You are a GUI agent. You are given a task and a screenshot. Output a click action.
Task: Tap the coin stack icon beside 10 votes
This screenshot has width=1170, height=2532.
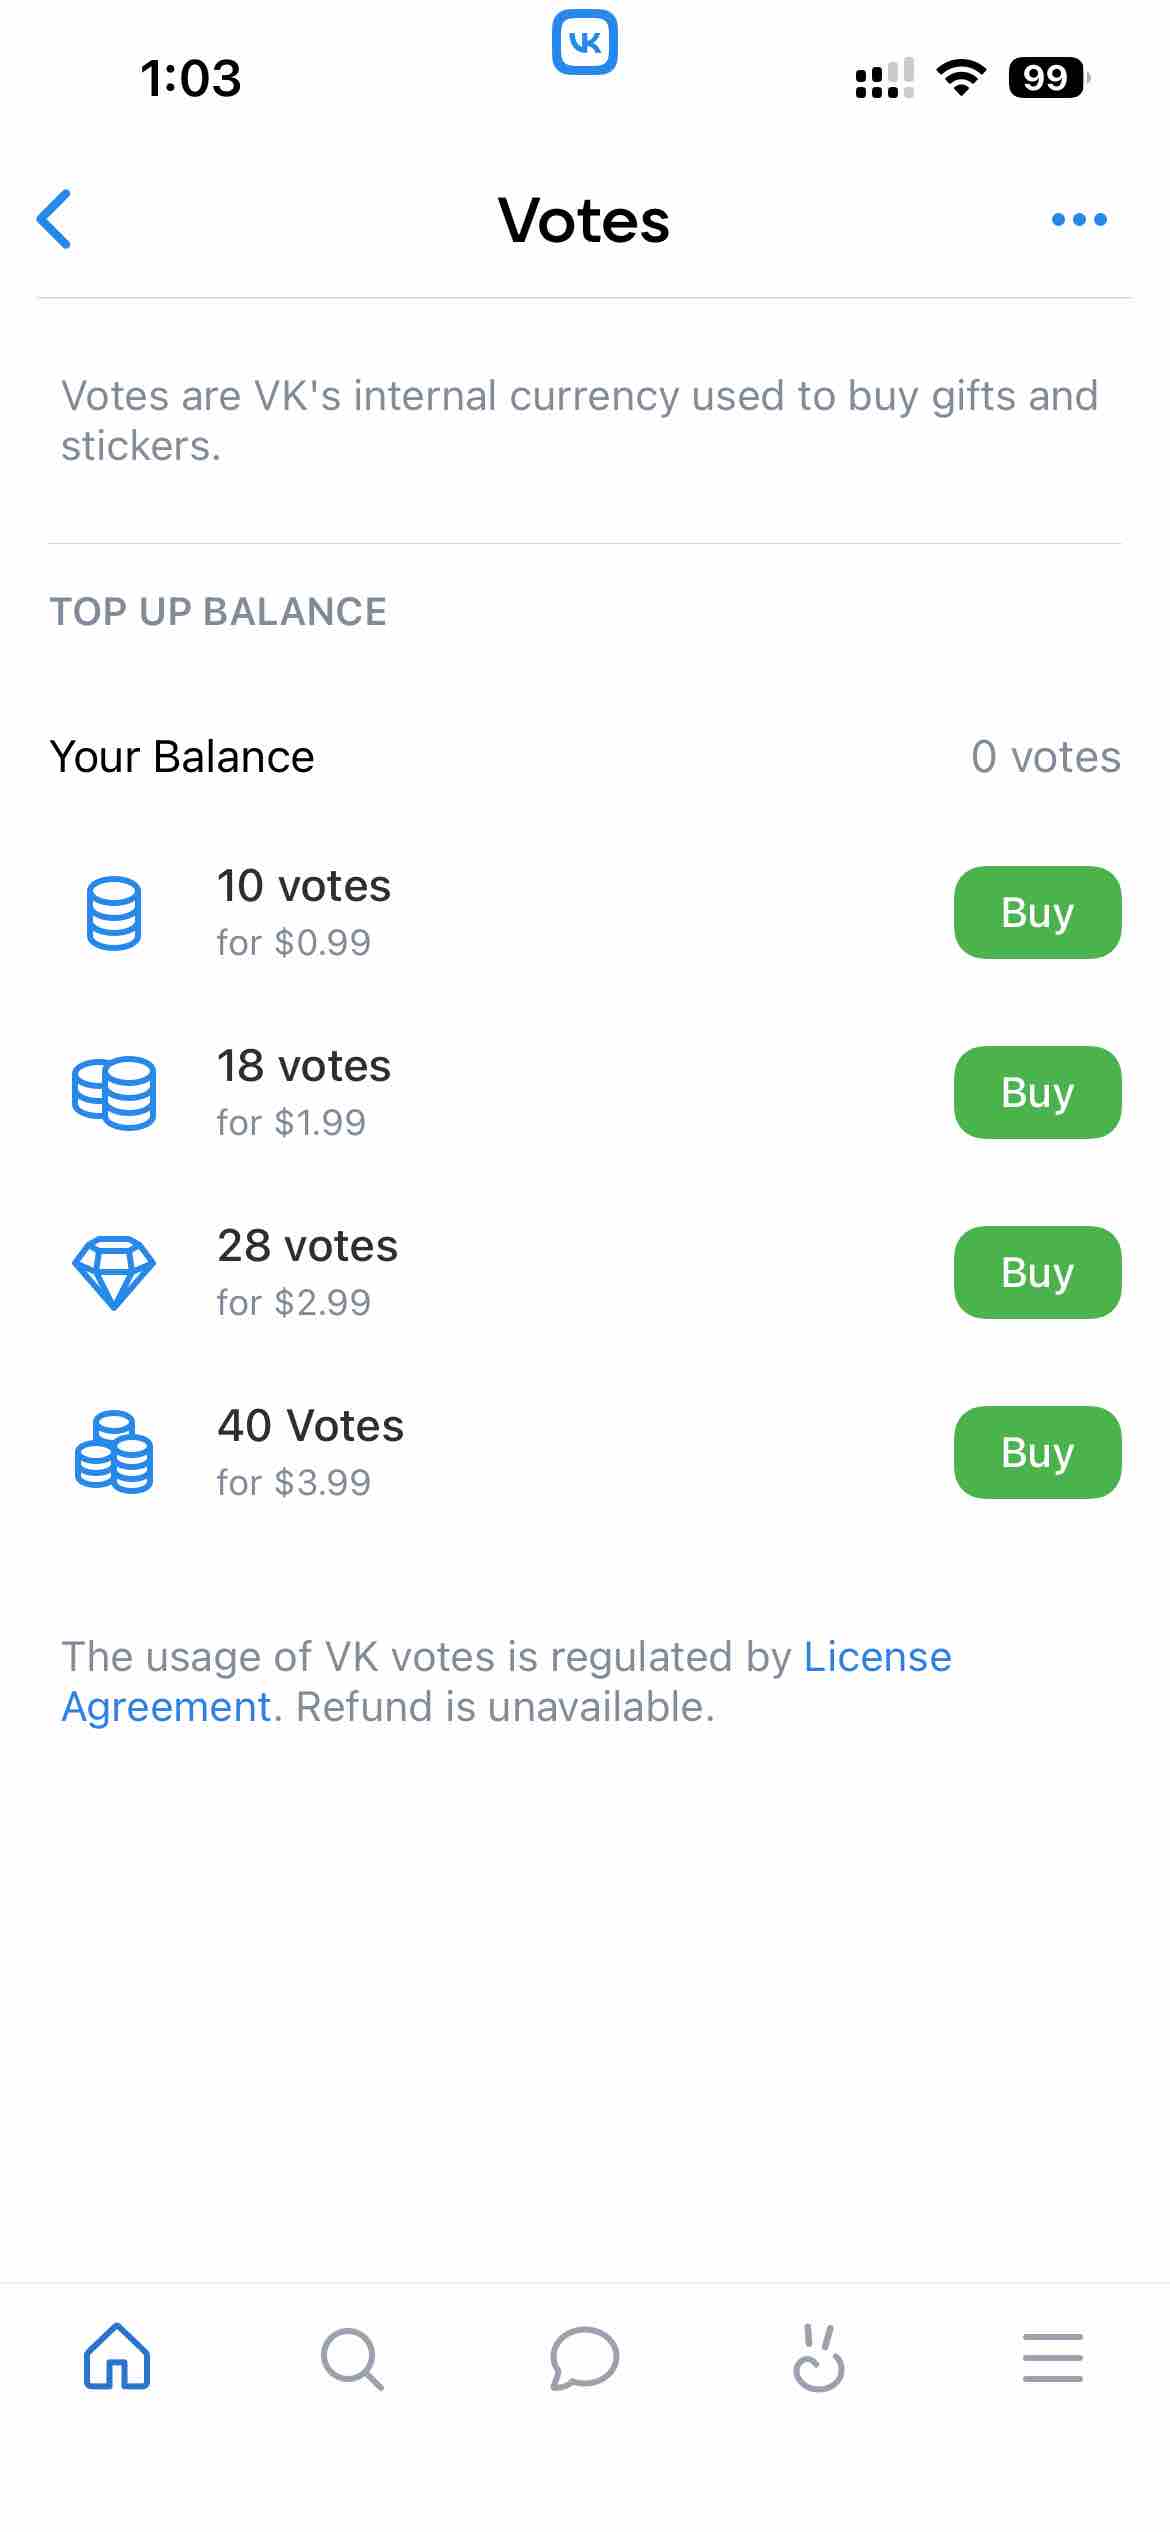coord(115,911)
